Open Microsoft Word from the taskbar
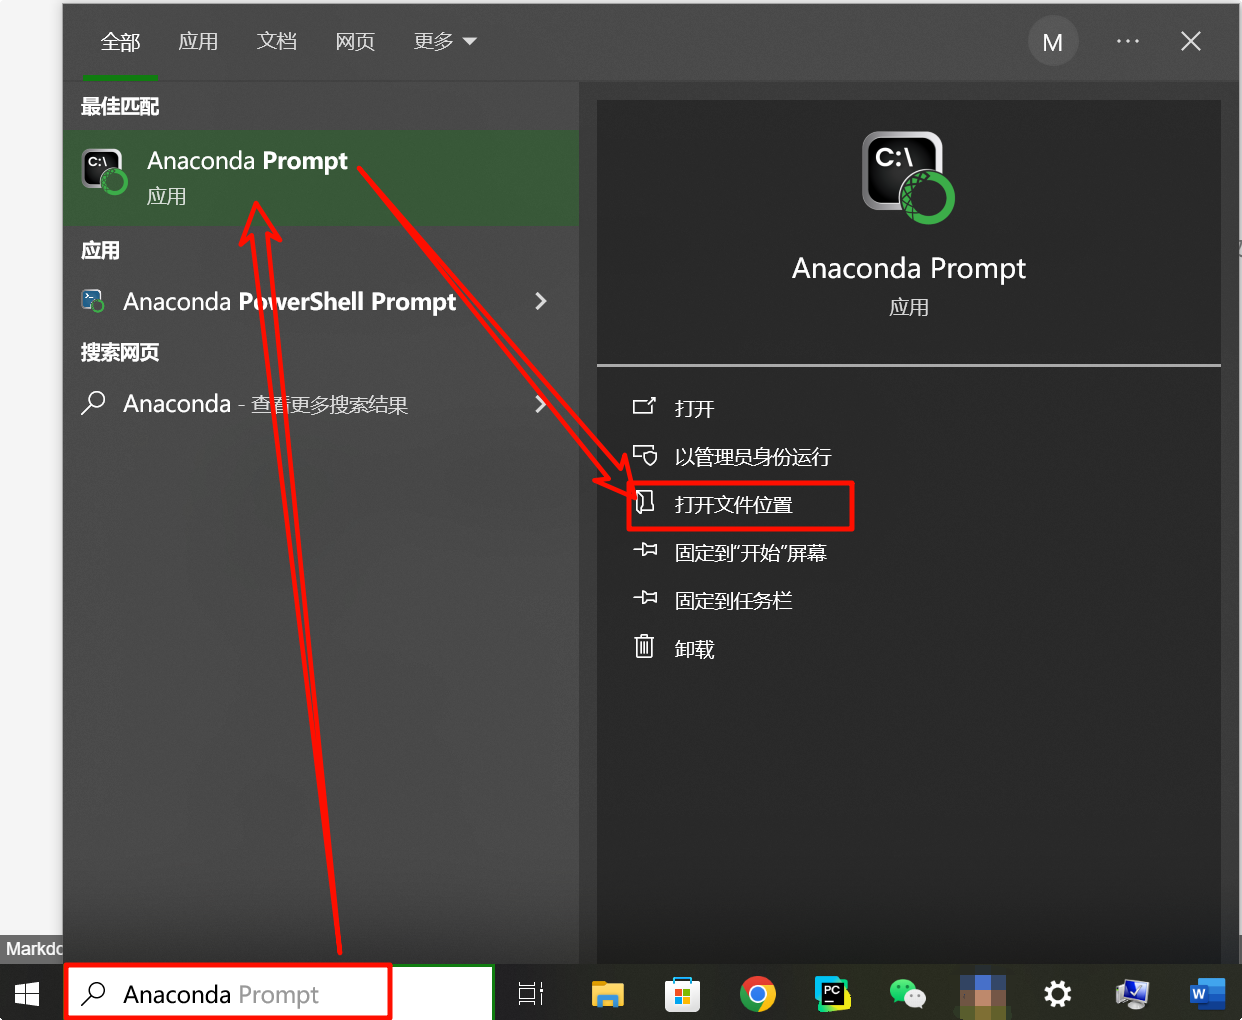Image resolution: width=1242 pixels, height=1020 pixels. click(1207, 993)
